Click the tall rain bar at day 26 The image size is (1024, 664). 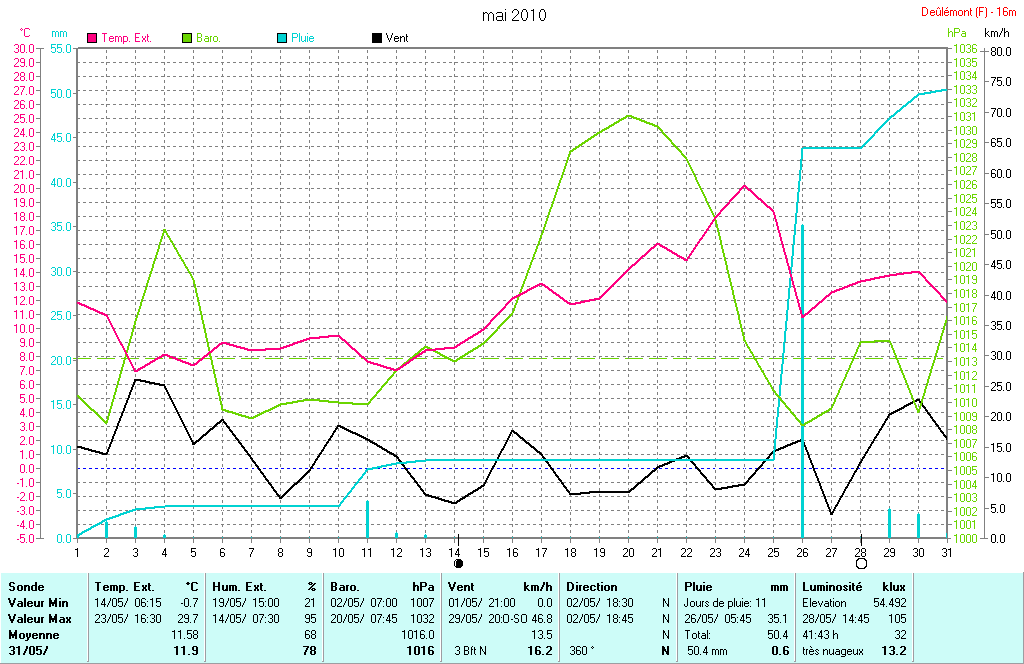pyautogui.click(x=802, y=380)
